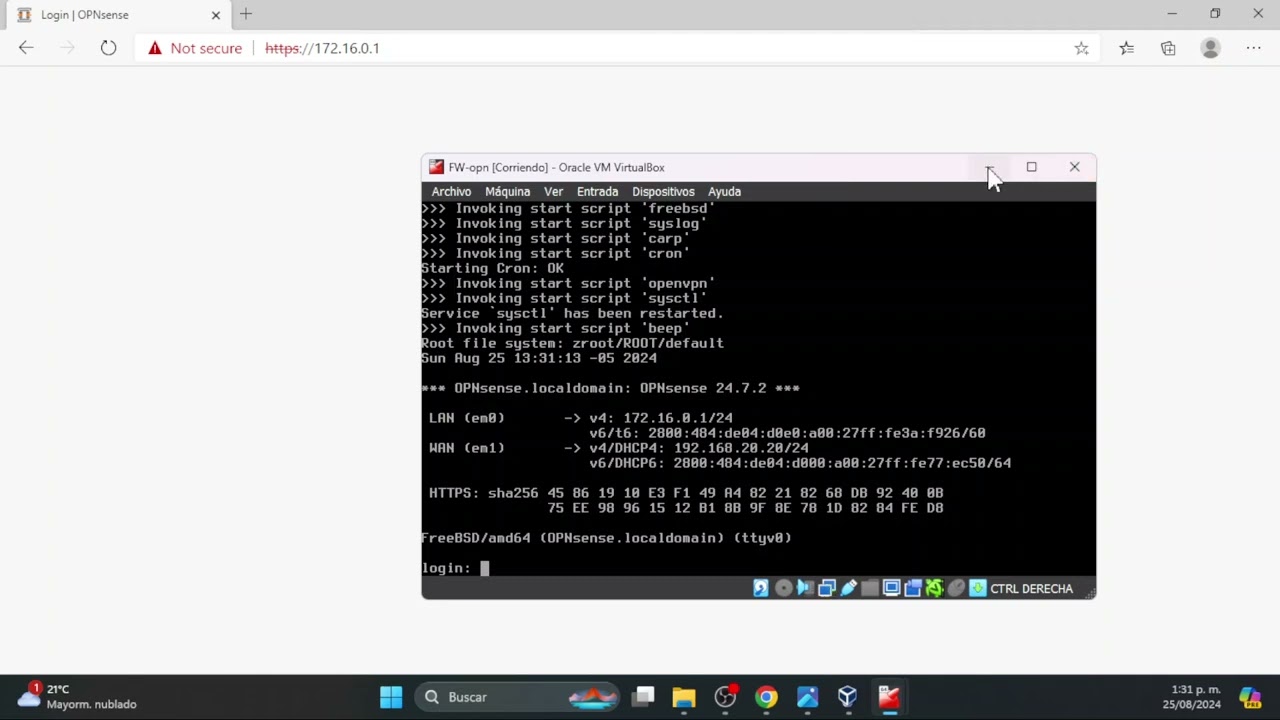Open the weather widget showing 21°C

pos(76,697)
